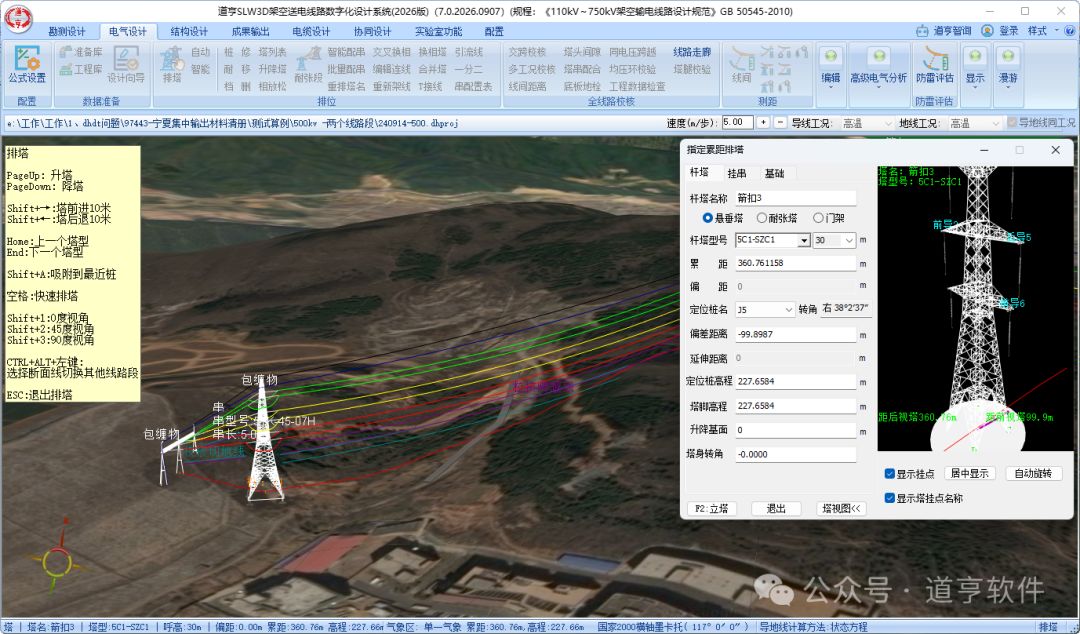
Task: Decrease speed with the minus button
Action: pos(780,123)
